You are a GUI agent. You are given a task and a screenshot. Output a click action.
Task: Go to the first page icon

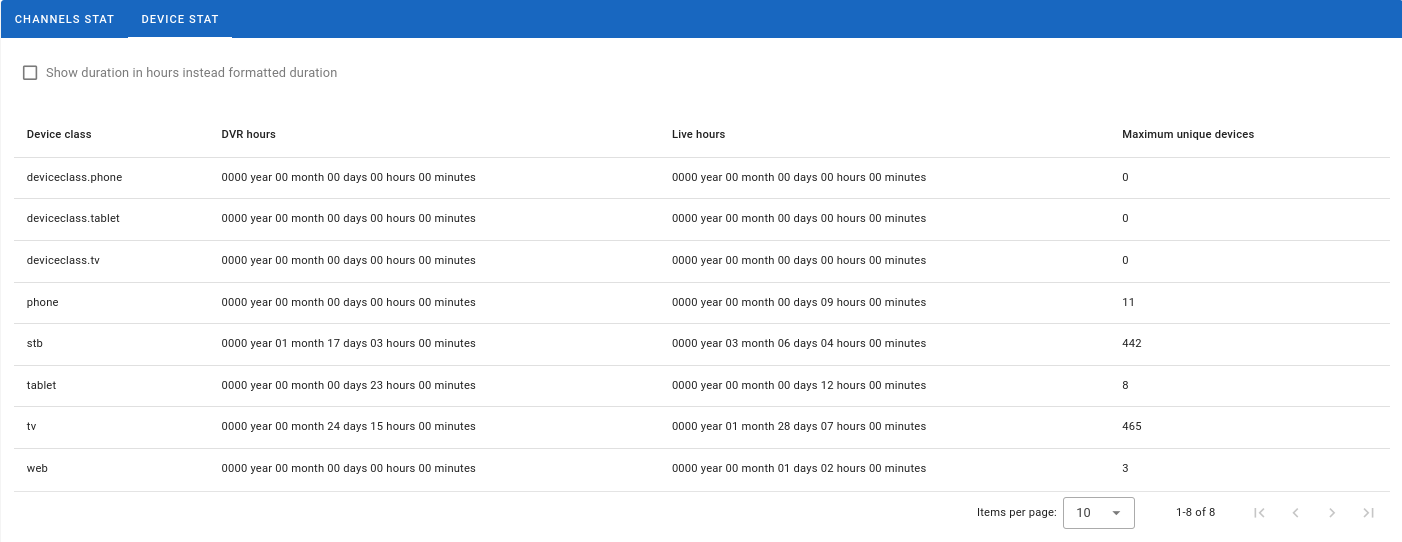point(1259,513)
